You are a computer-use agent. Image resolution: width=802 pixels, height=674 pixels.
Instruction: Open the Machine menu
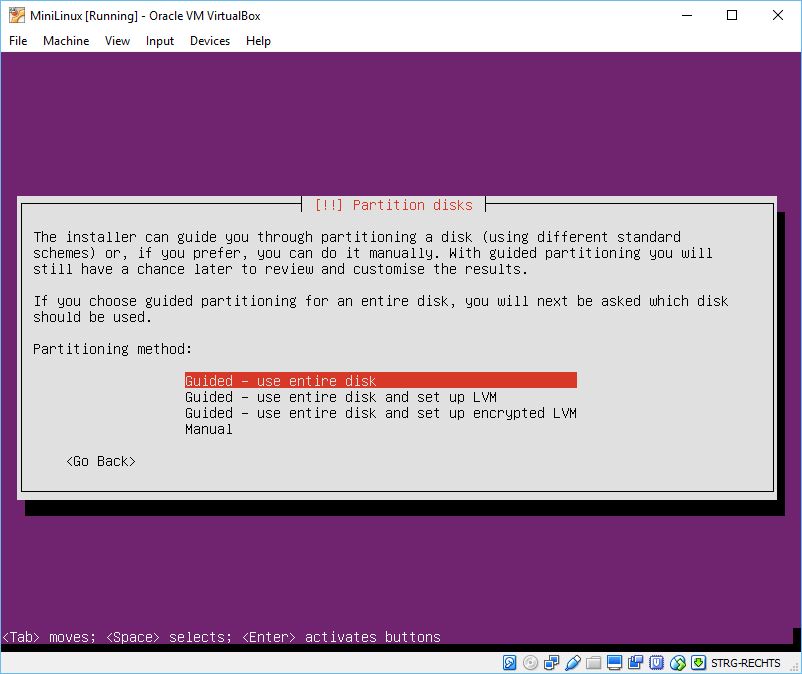tap(66, 41)
